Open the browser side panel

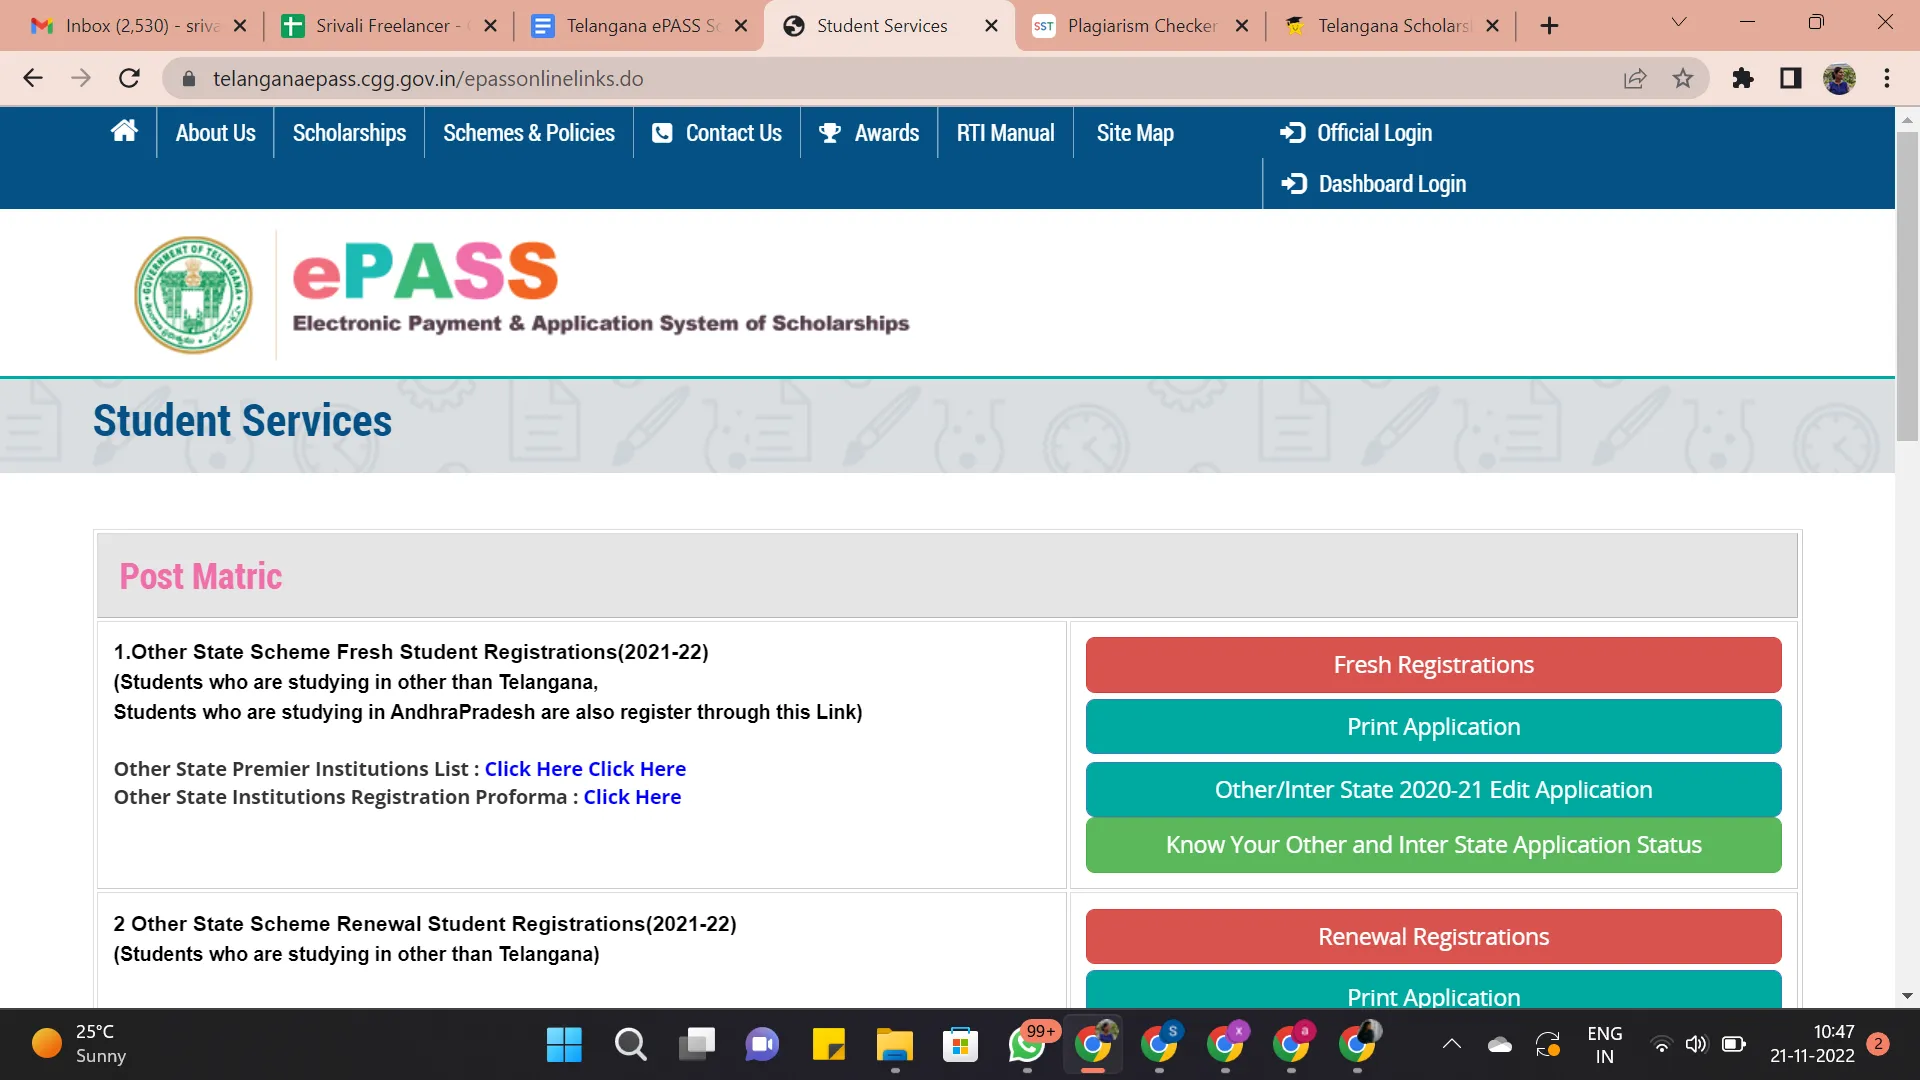1790,78
